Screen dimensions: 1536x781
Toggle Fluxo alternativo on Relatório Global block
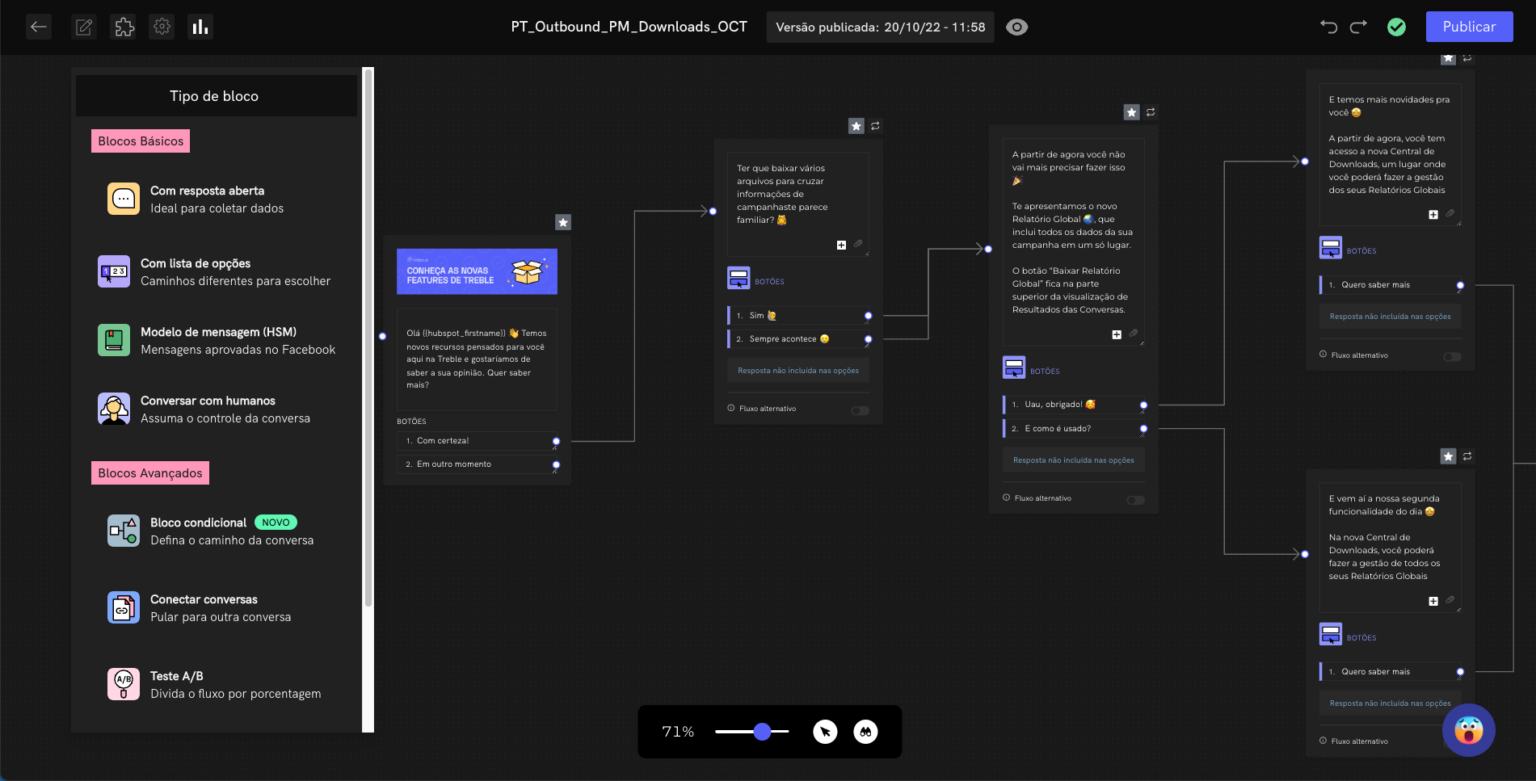(x=1135, y=500)
